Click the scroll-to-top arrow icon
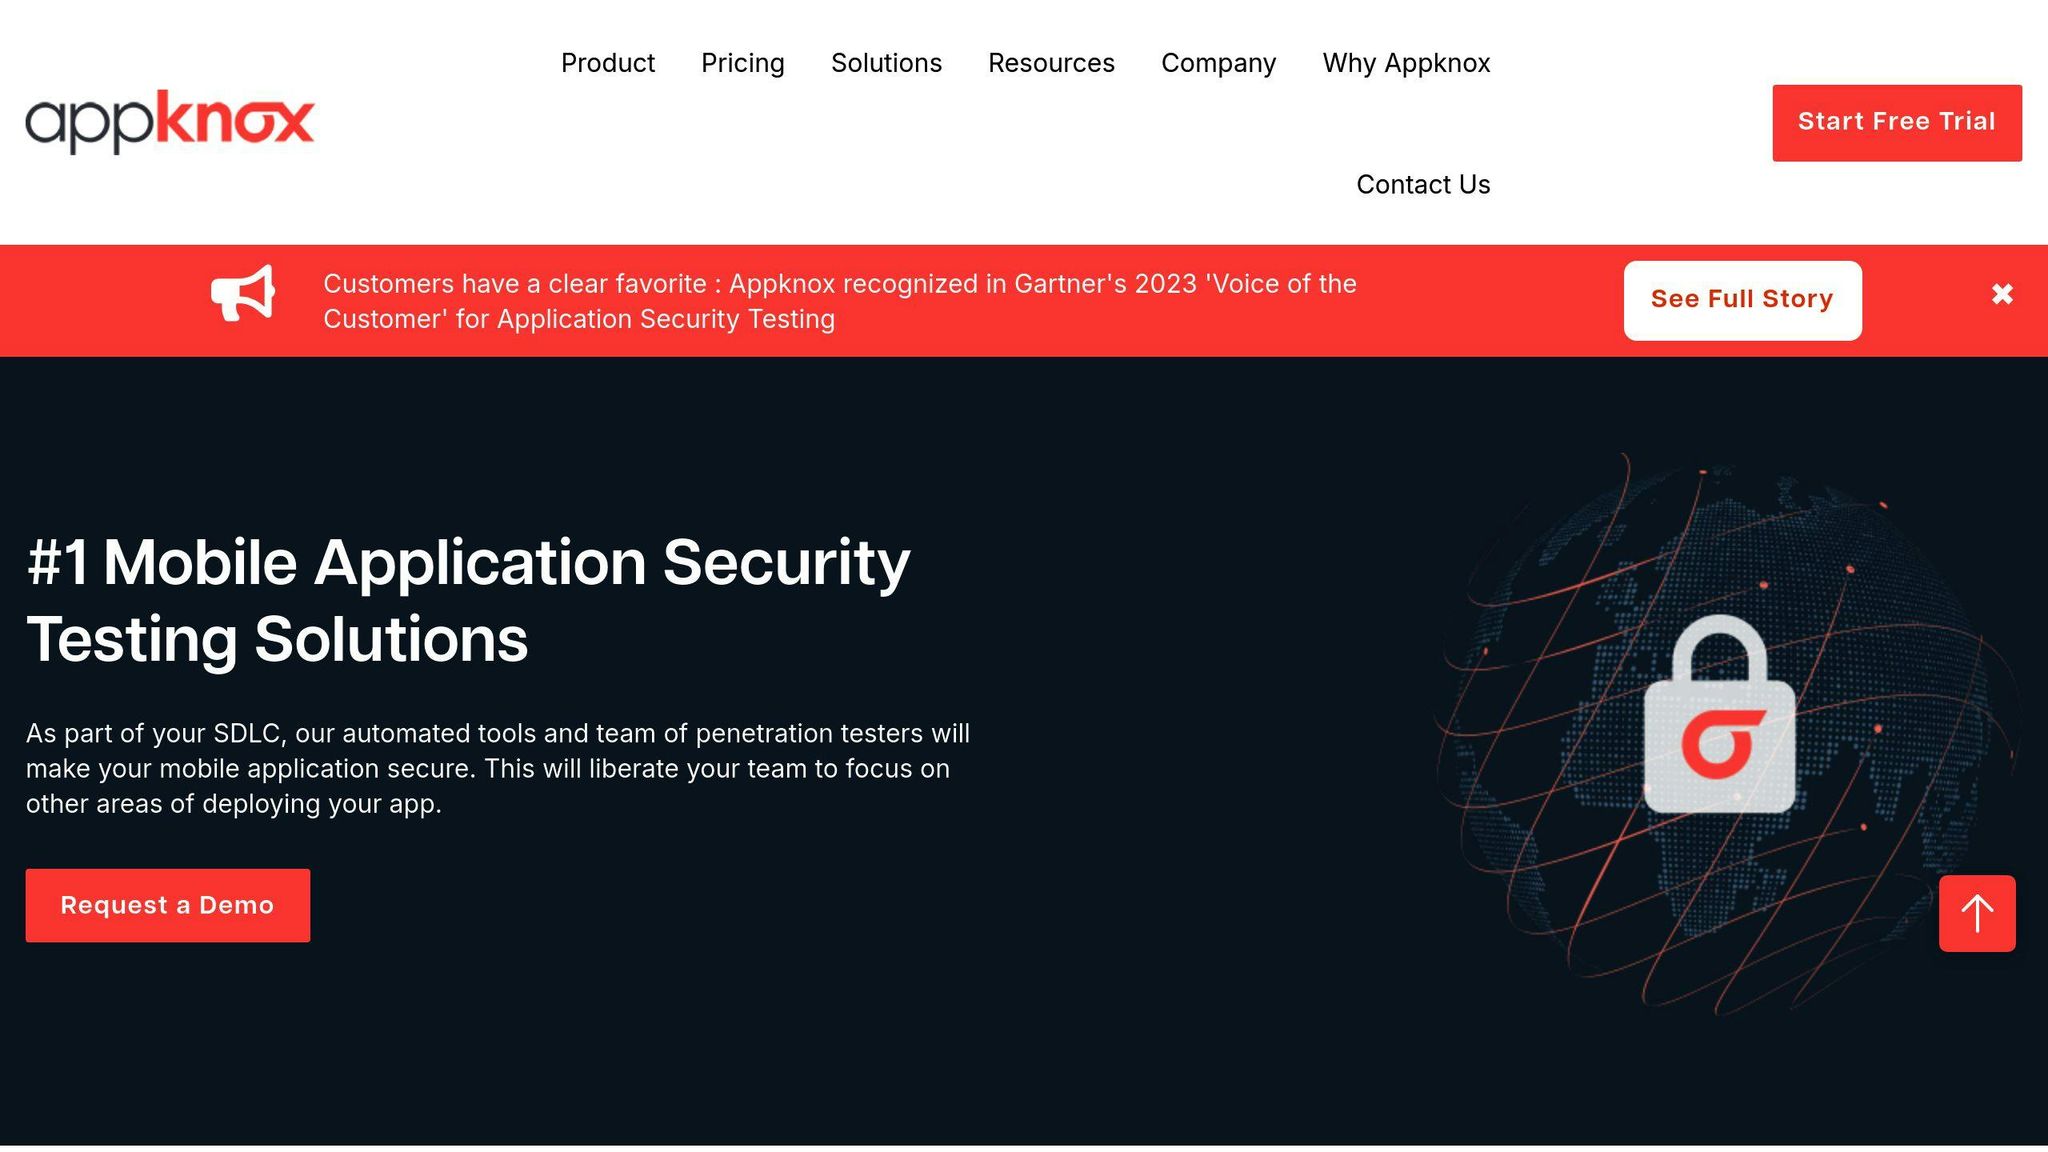This screenshot has width=2048, height=1152. pyautogui.click(x=1976, y=913)
